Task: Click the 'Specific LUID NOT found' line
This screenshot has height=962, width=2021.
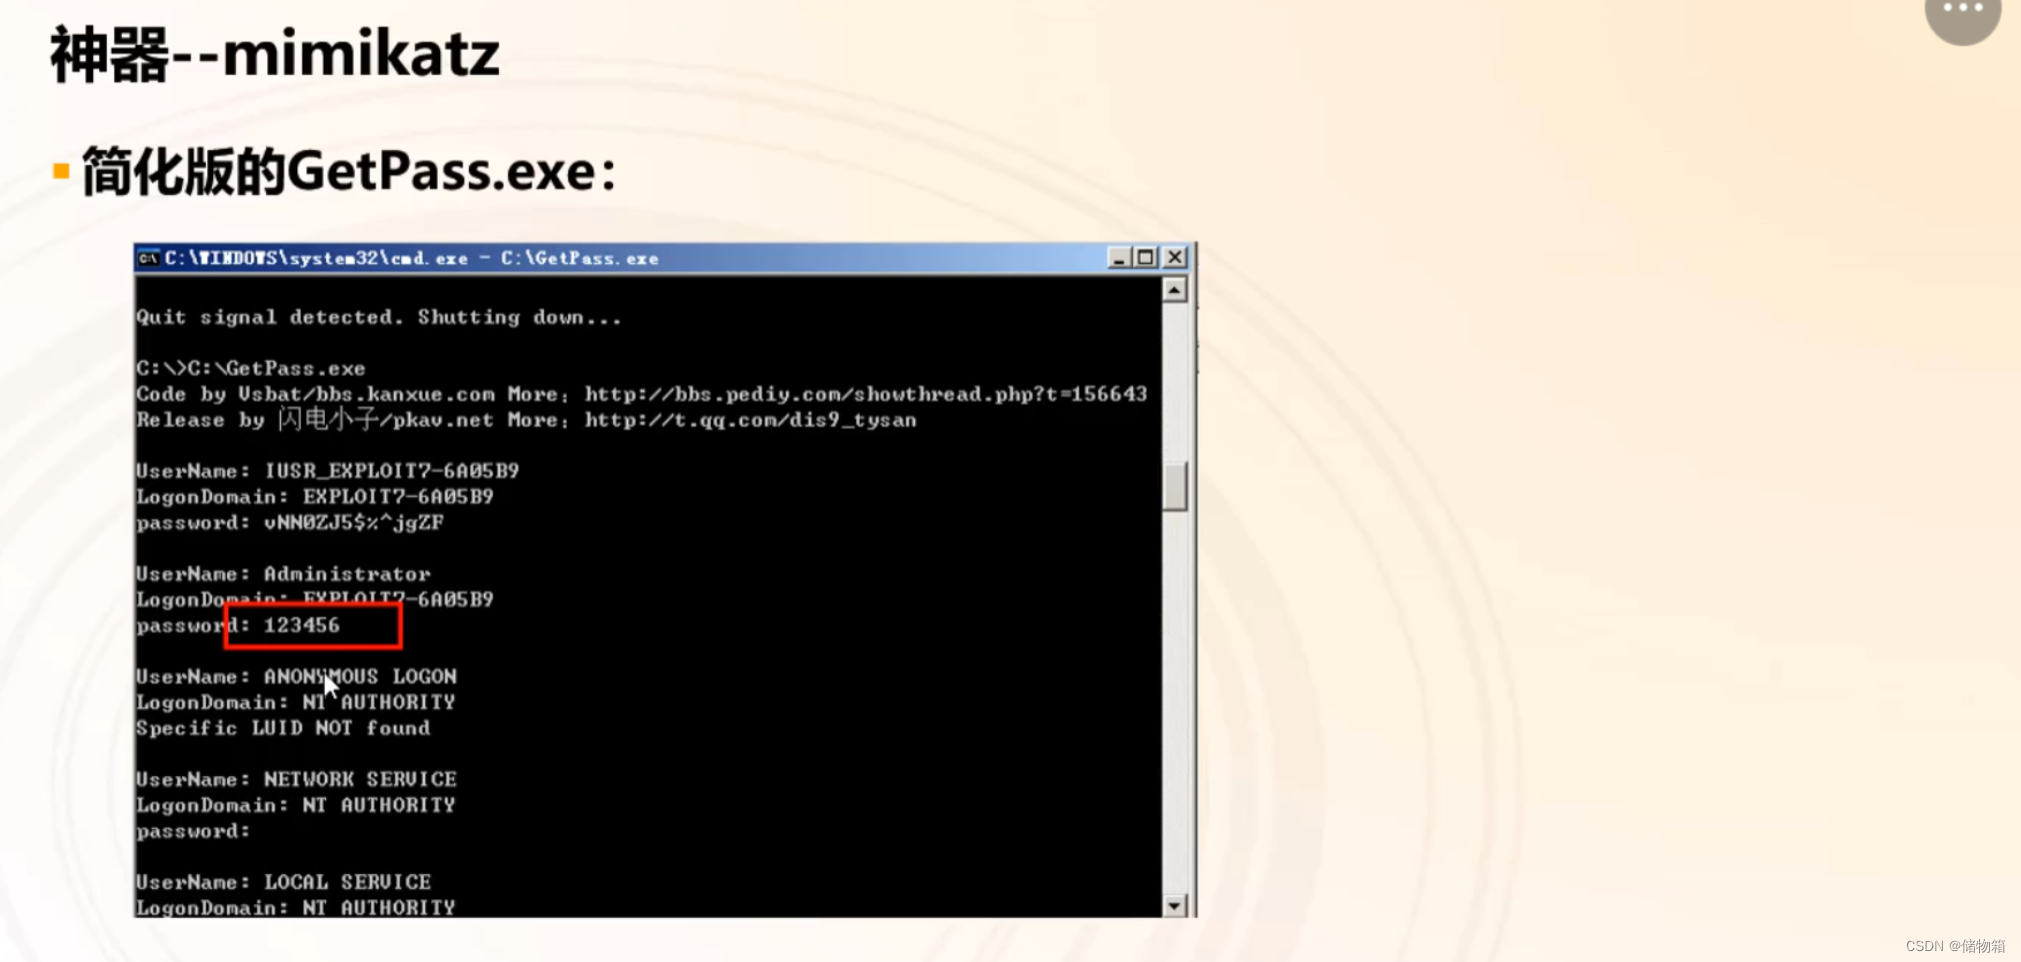Action: (283, 728)
